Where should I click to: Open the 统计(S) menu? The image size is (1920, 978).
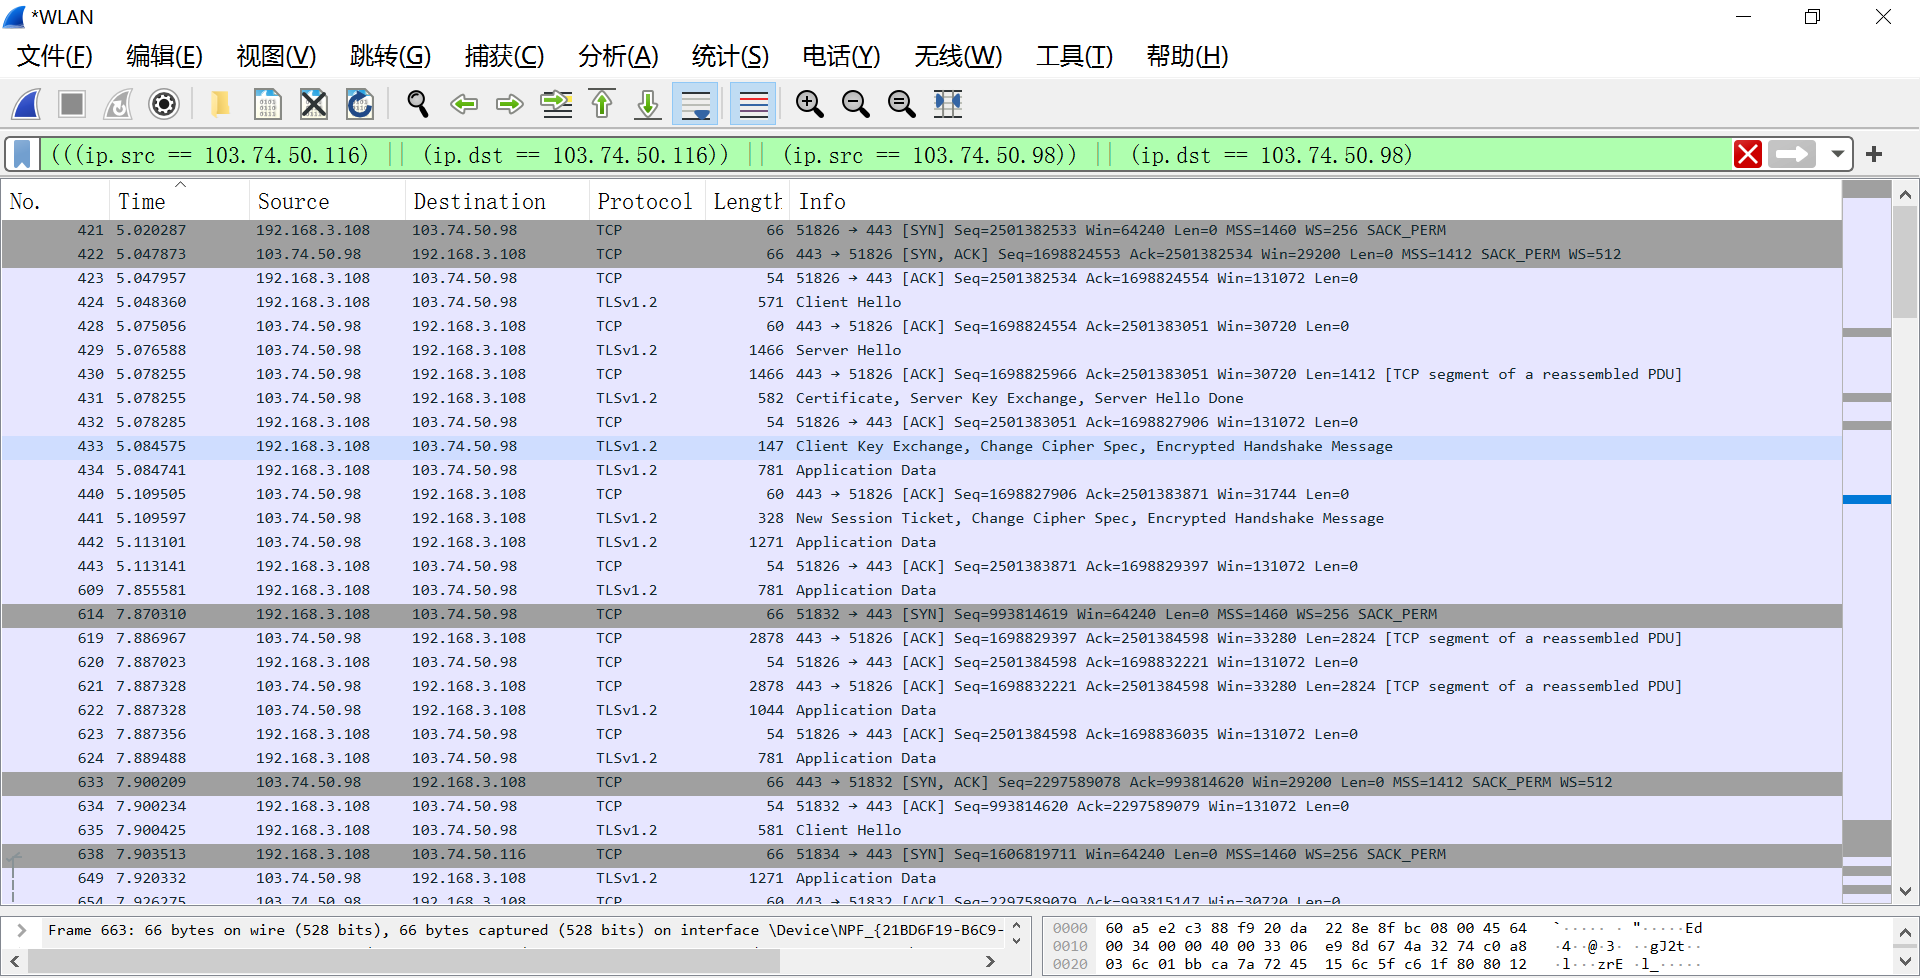(x=730, y=56)
